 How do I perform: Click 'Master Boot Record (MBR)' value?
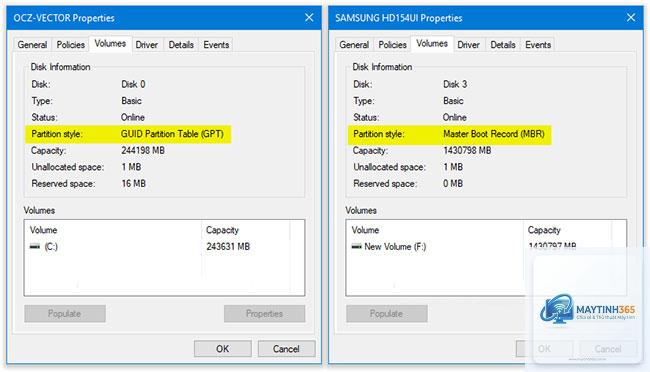click(494, 134)
